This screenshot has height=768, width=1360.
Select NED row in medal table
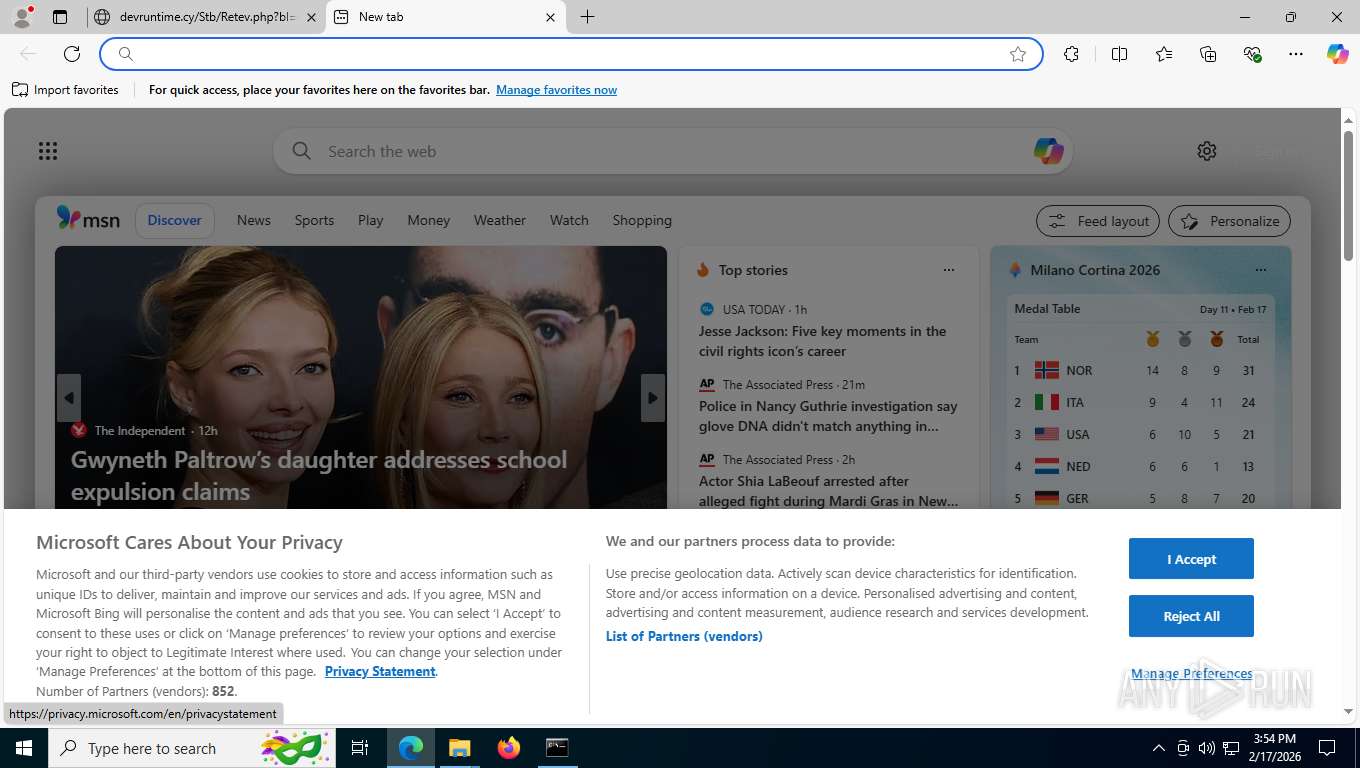[1141, 466]
